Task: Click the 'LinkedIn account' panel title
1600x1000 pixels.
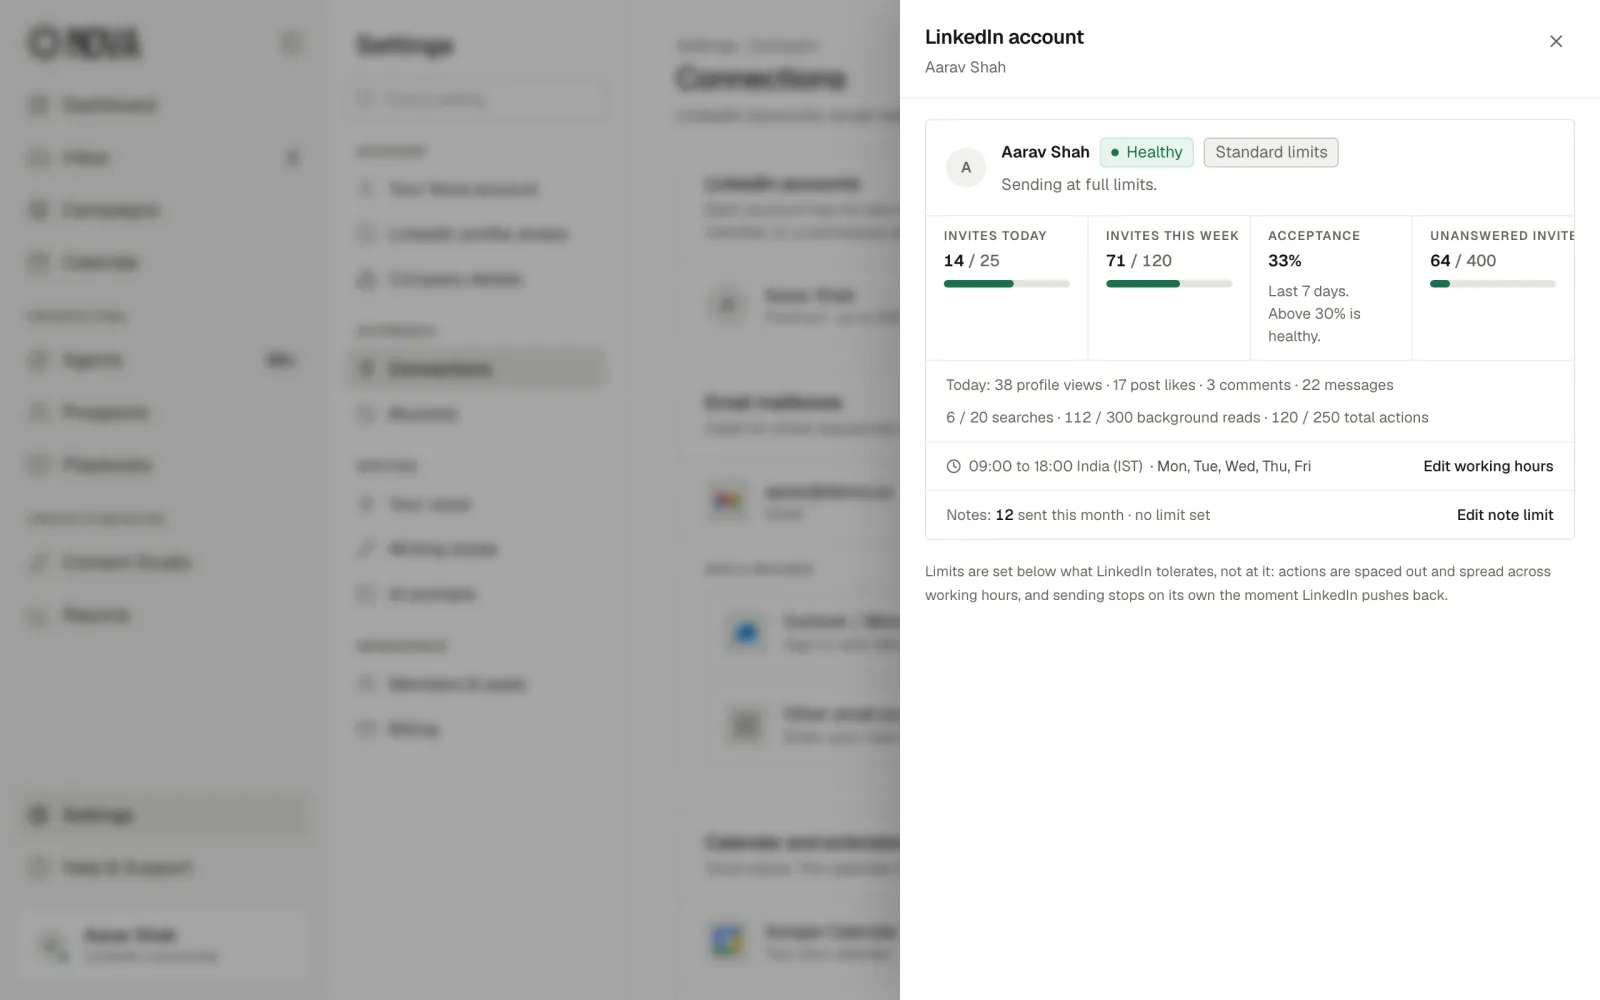Action: tap(1004, 37)
